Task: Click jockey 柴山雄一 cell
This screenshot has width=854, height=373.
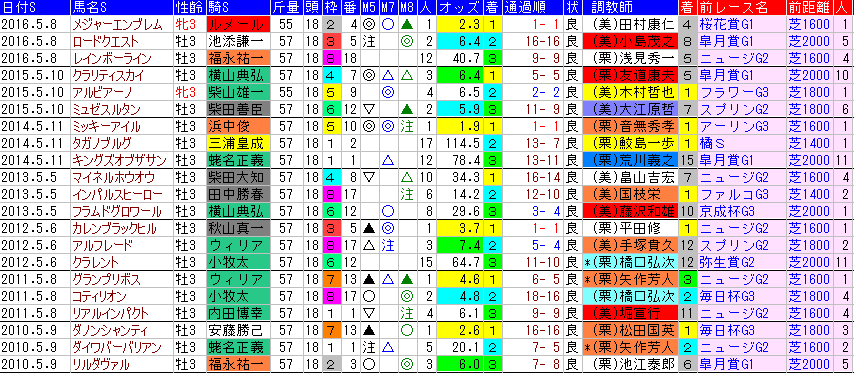Action: click(x=238, y=92)
